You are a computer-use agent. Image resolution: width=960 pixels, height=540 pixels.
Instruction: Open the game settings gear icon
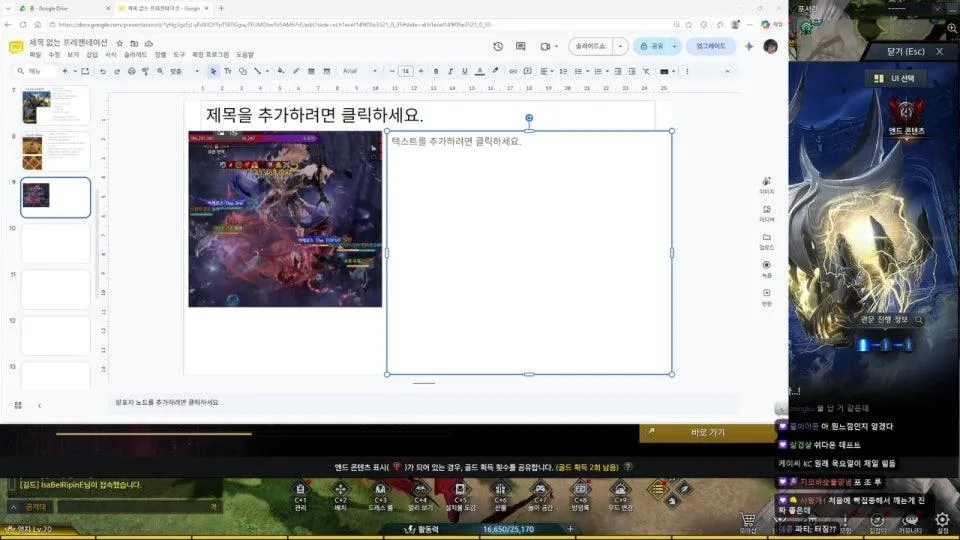[942, 521]
